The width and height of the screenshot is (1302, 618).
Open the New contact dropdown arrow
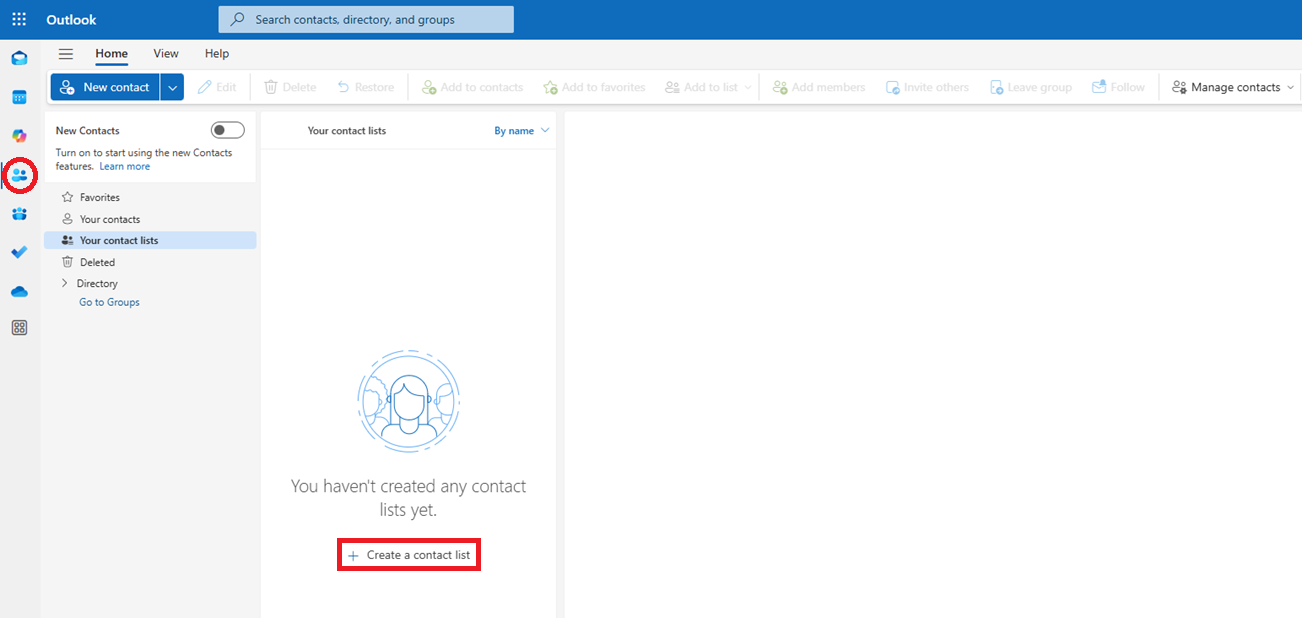(x=171, y=87)
